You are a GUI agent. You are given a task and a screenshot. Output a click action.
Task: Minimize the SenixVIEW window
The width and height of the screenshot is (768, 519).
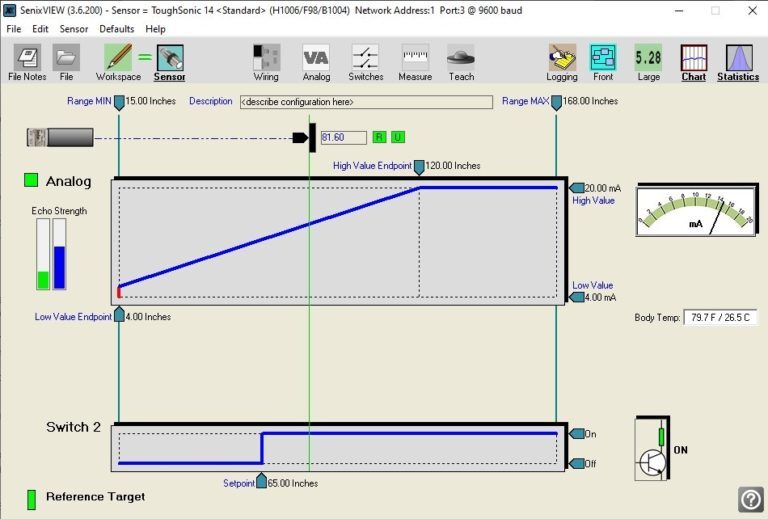point(679,10)
